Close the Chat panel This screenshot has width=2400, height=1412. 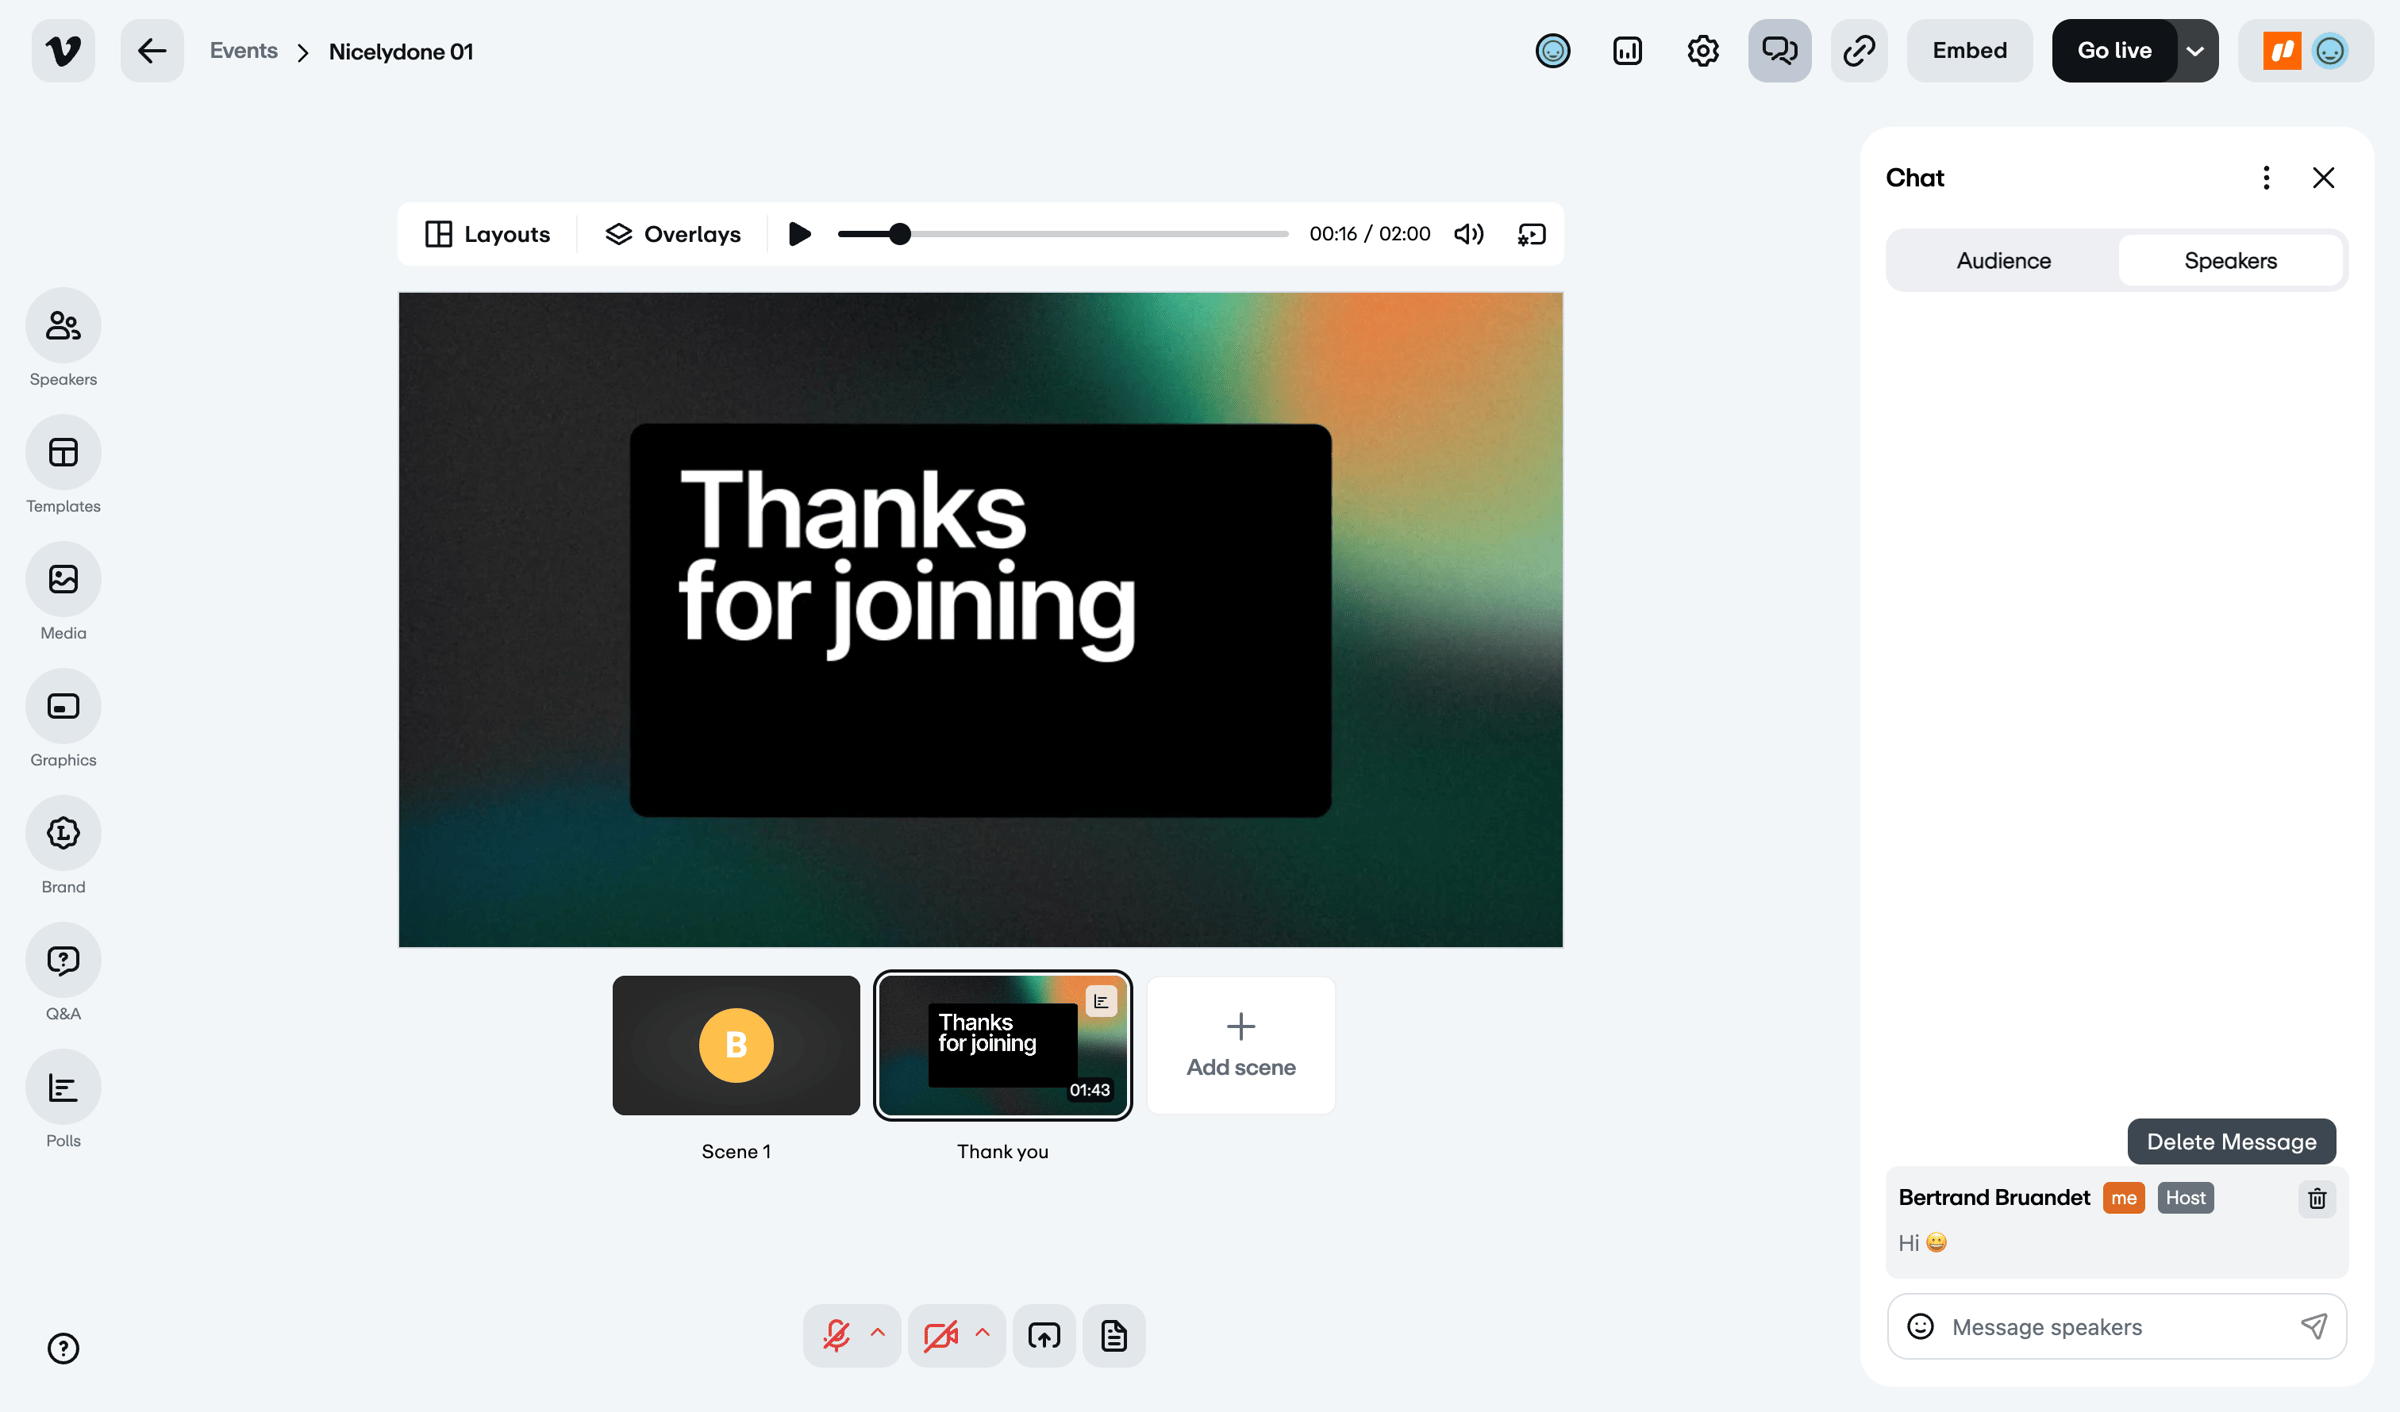(x=2323, y=178)
